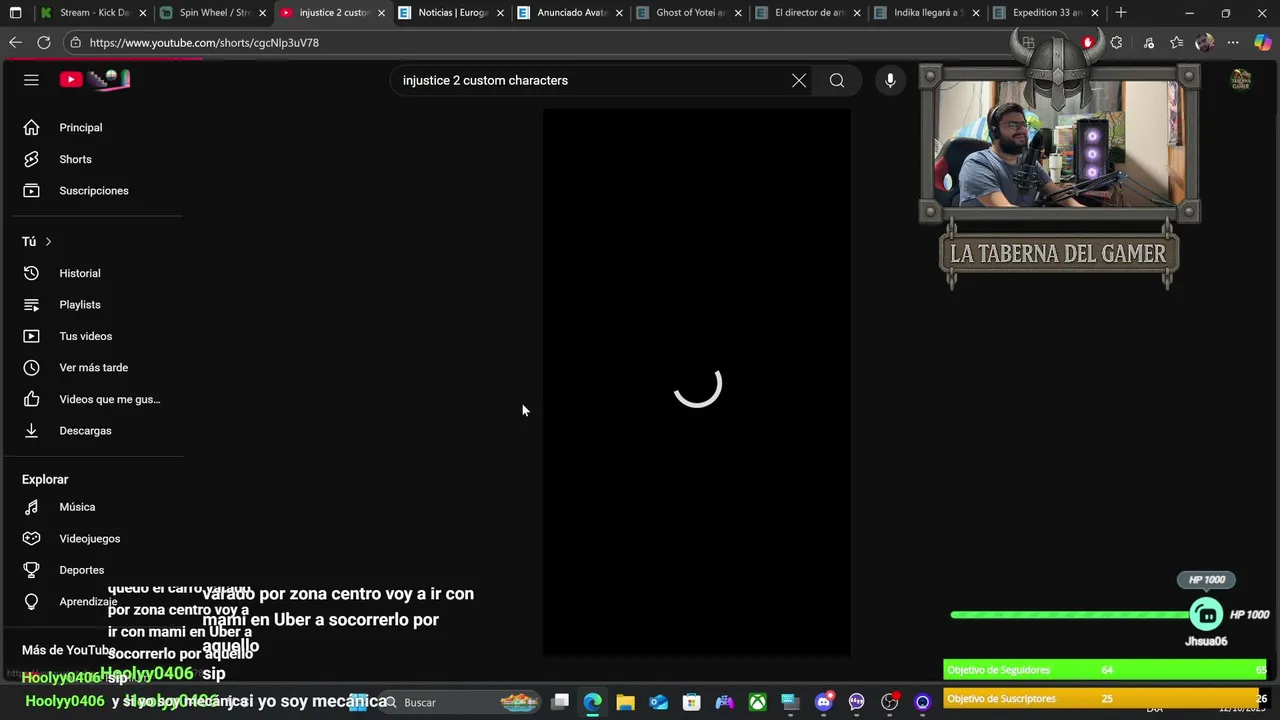Screen dimensions: 1280x720
Task: Start voice search with the microphone icon
Action: 890,80
